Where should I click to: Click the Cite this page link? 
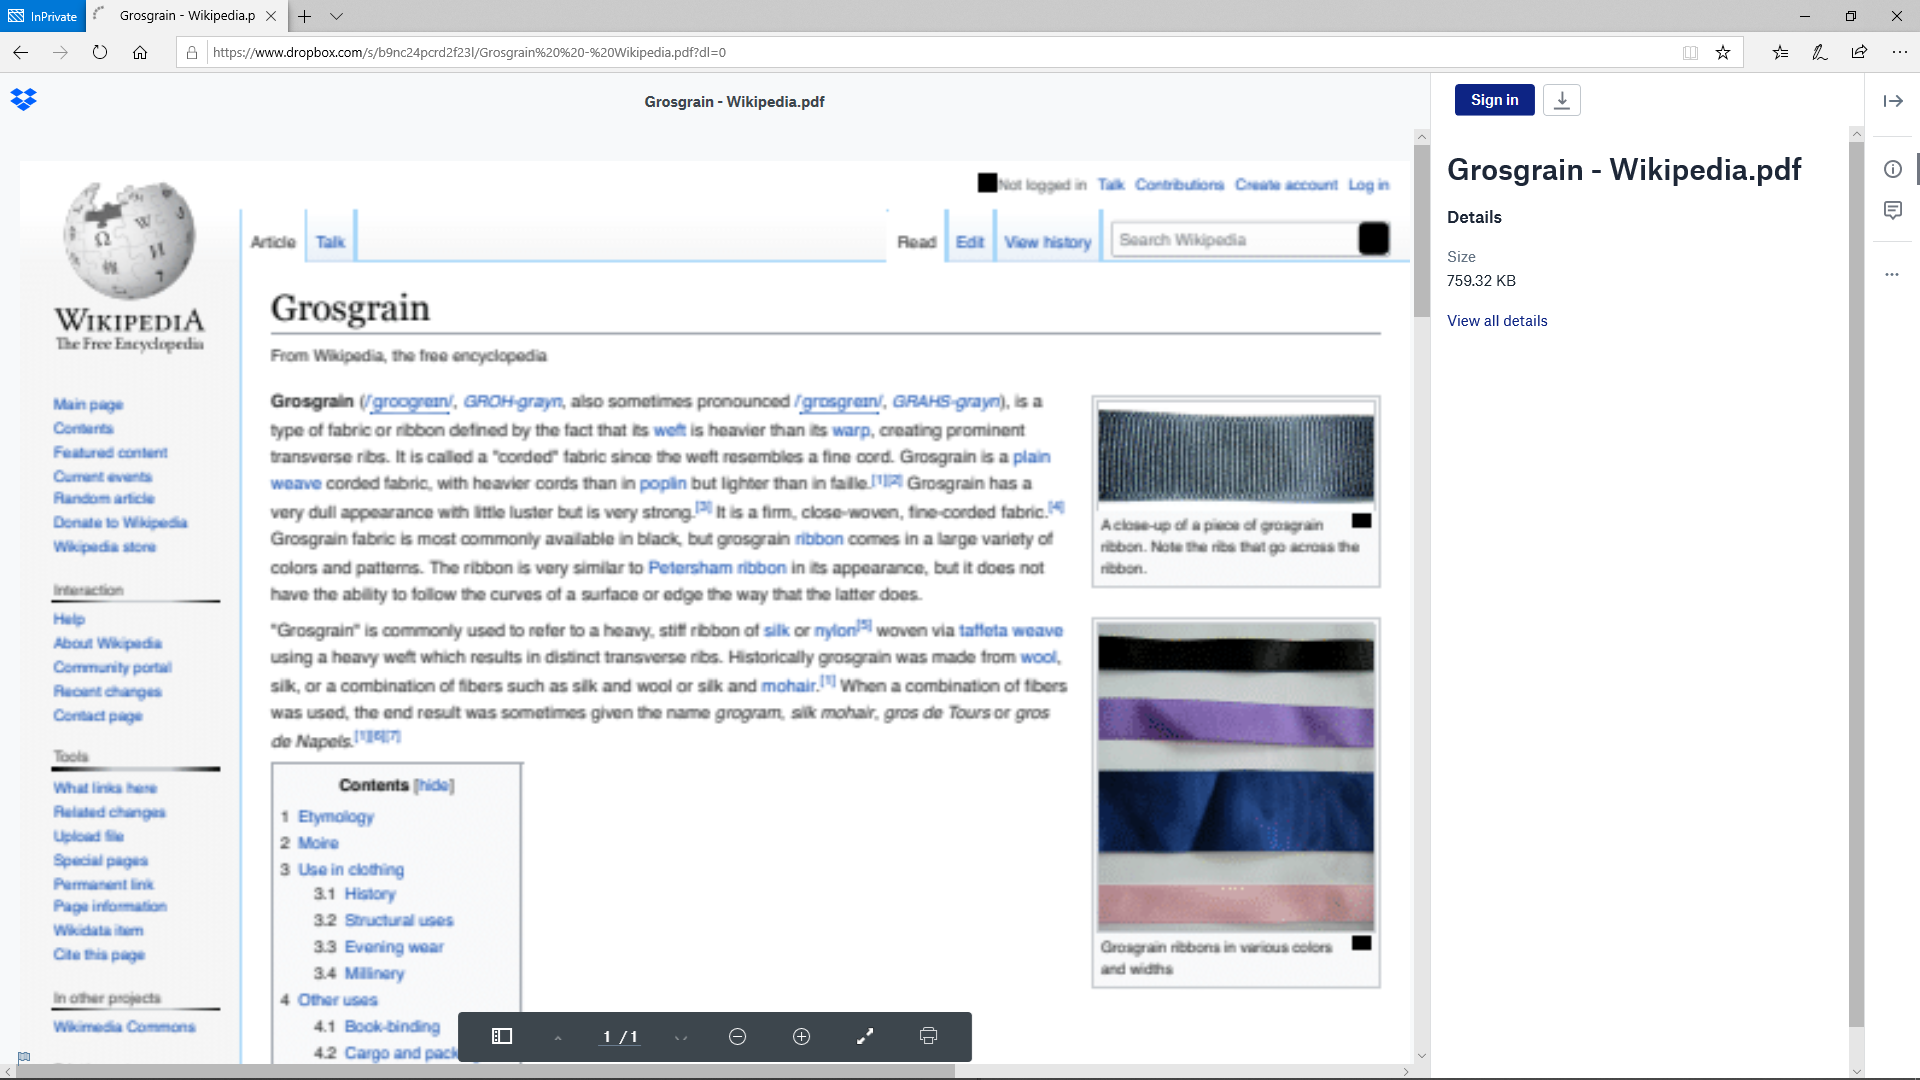point(99,955)
